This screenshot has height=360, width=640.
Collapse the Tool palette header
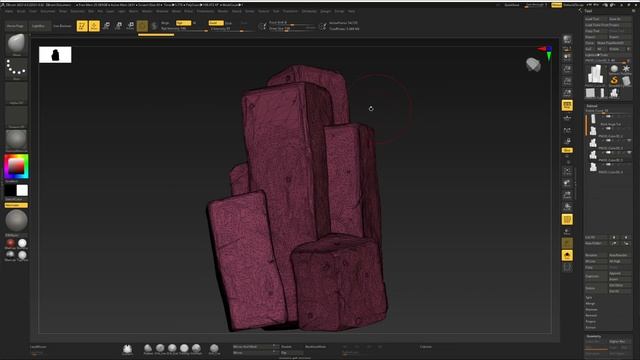tap(589, 11)
